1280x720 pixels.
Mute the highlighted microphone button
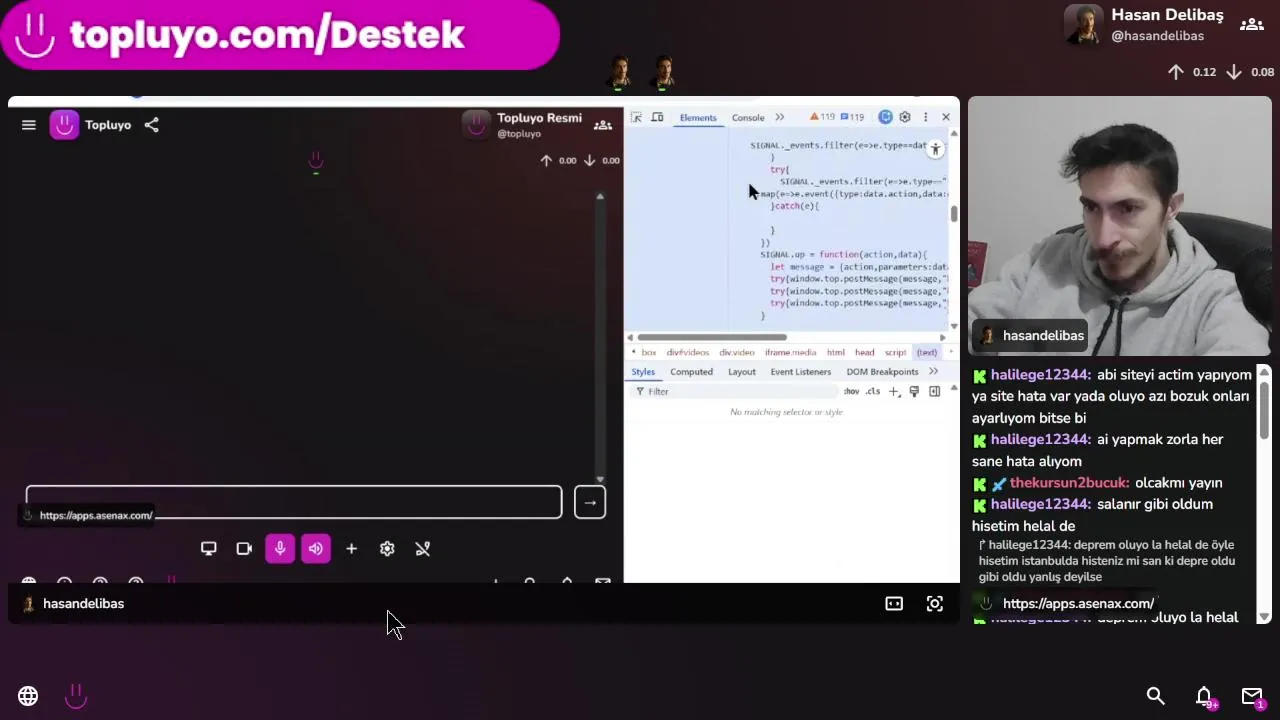tap(280, 548)
